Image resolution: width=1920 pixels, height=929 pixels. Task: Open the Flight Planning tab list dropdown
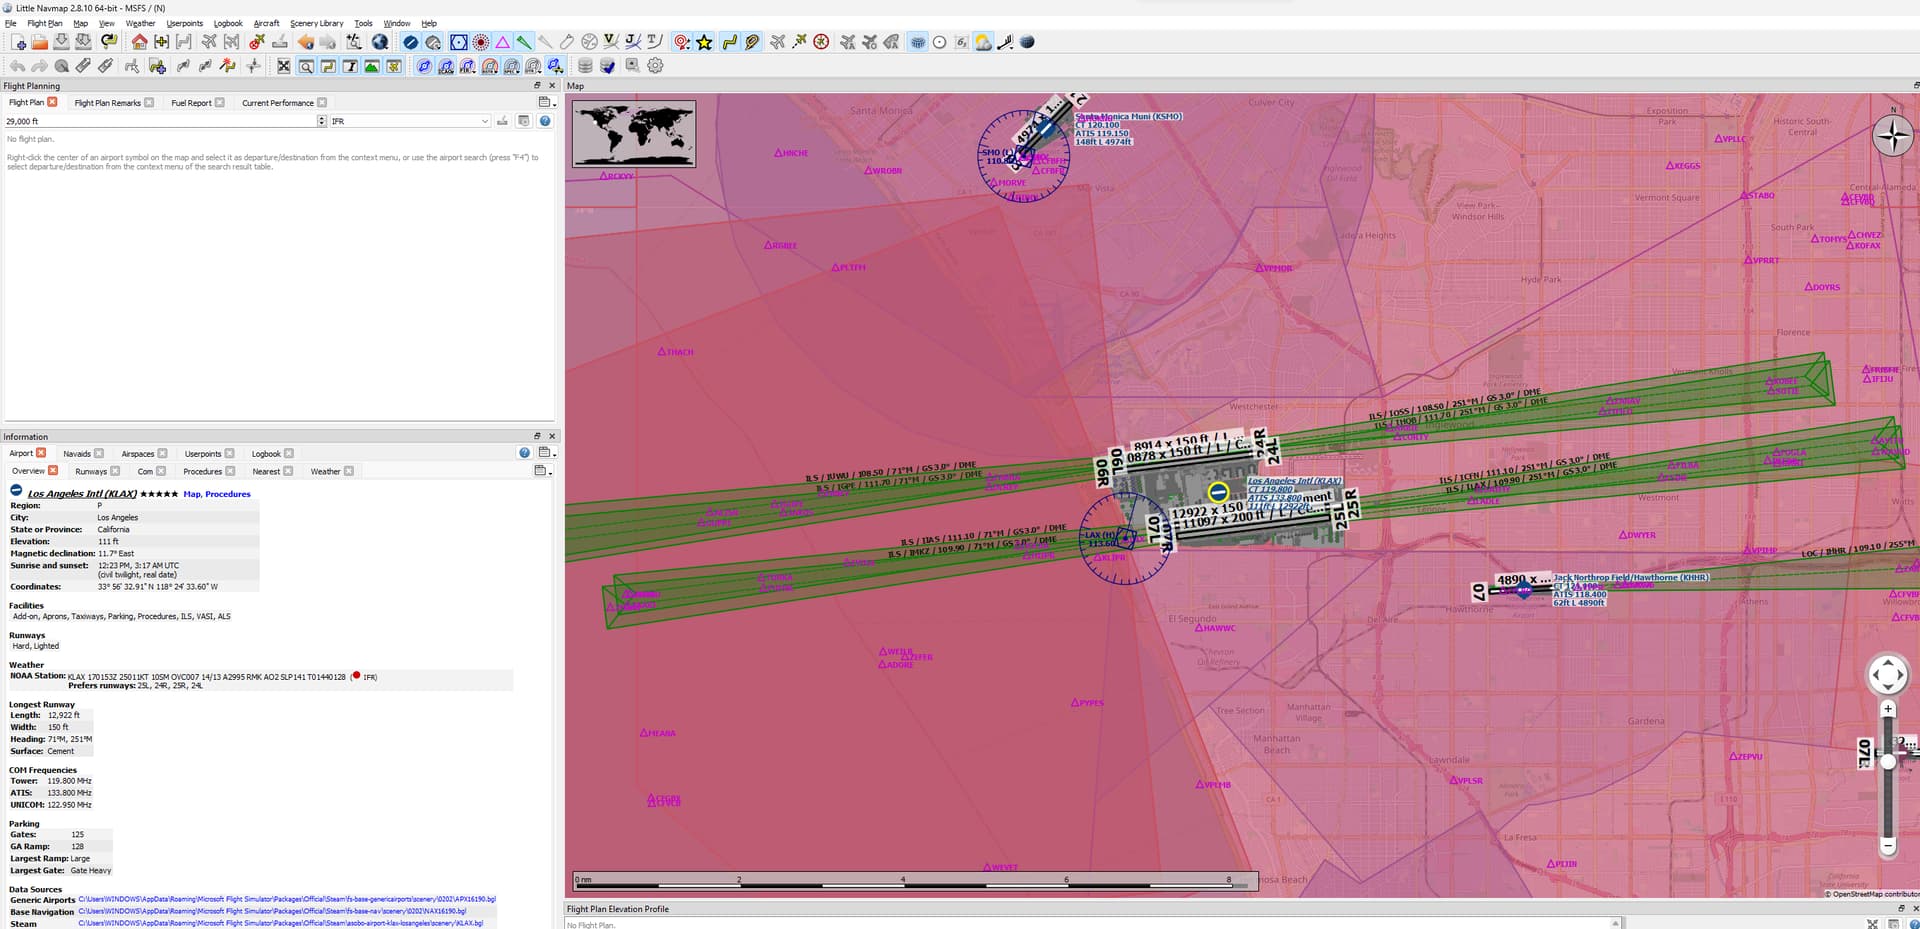click(x=545, y=103)
